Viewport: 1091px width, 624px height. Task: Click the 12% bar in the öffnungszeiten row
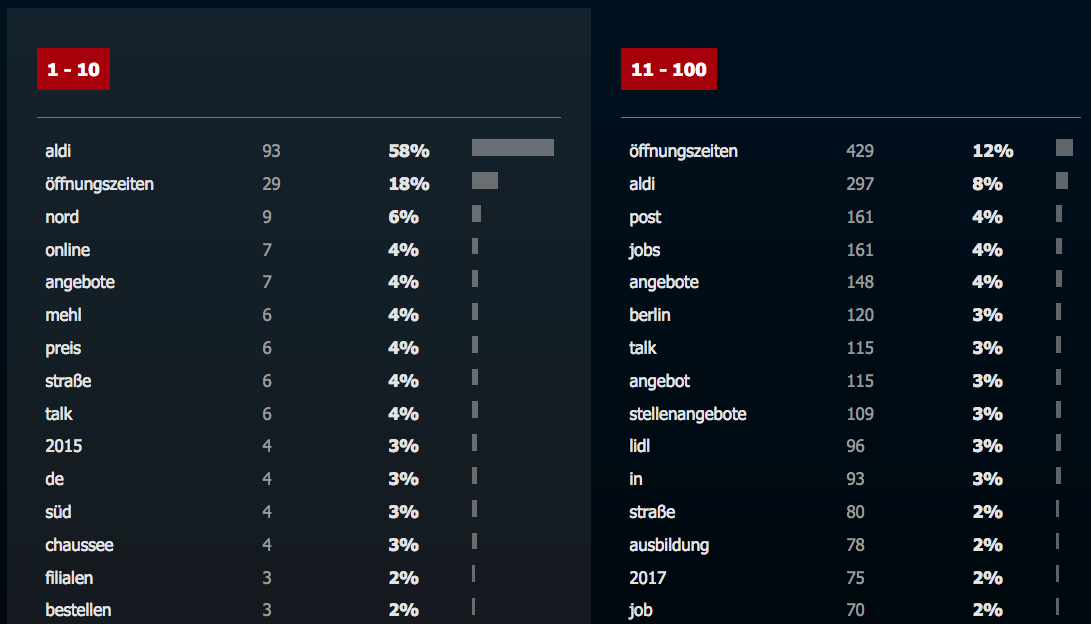[1064, 147]
